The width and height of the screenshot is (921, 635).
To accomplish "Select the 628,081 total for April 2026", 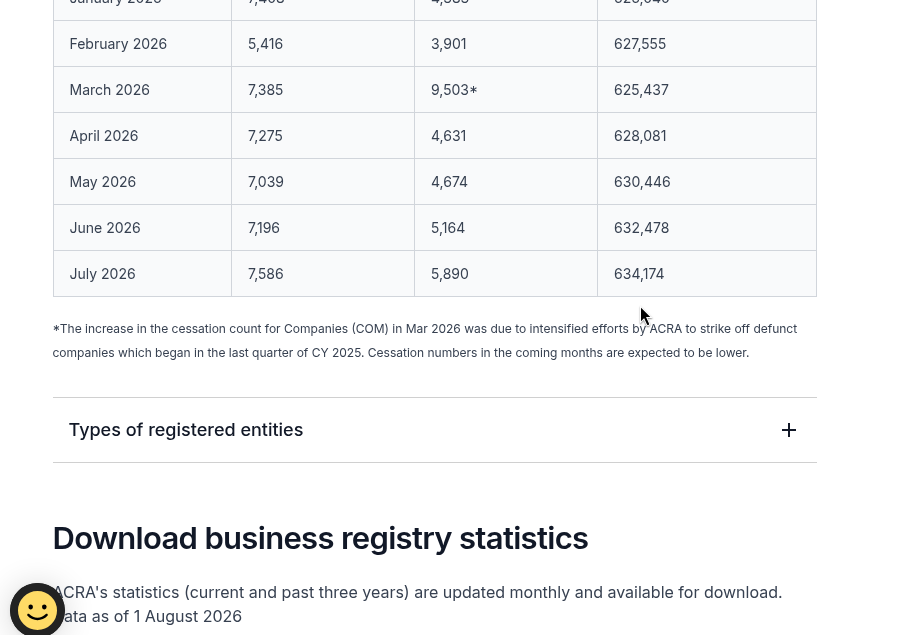I will (640, 136).
